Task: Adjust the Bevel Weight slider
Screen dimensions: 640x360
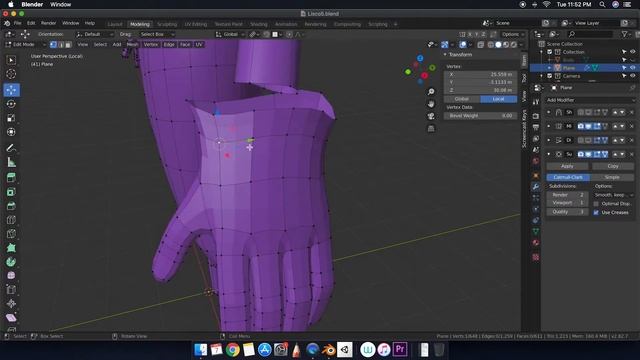Action: pos(480,116)
